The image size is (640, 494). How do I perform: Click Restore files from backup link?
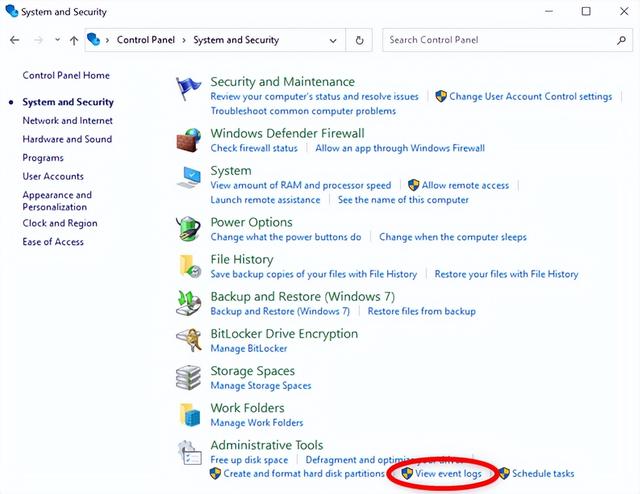(x=422, y=312)
